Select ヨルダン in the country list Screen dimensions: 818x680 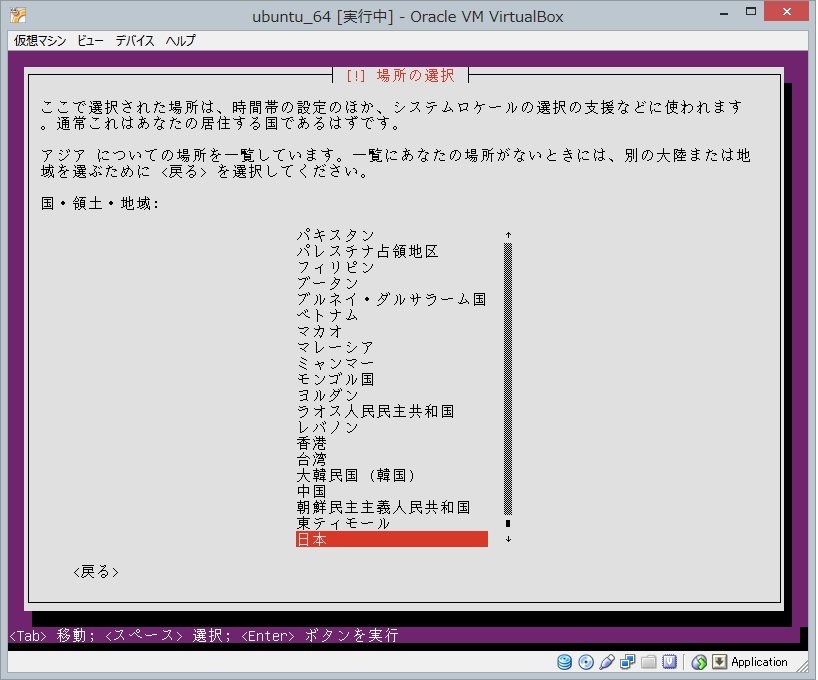[x=328, y=395]
